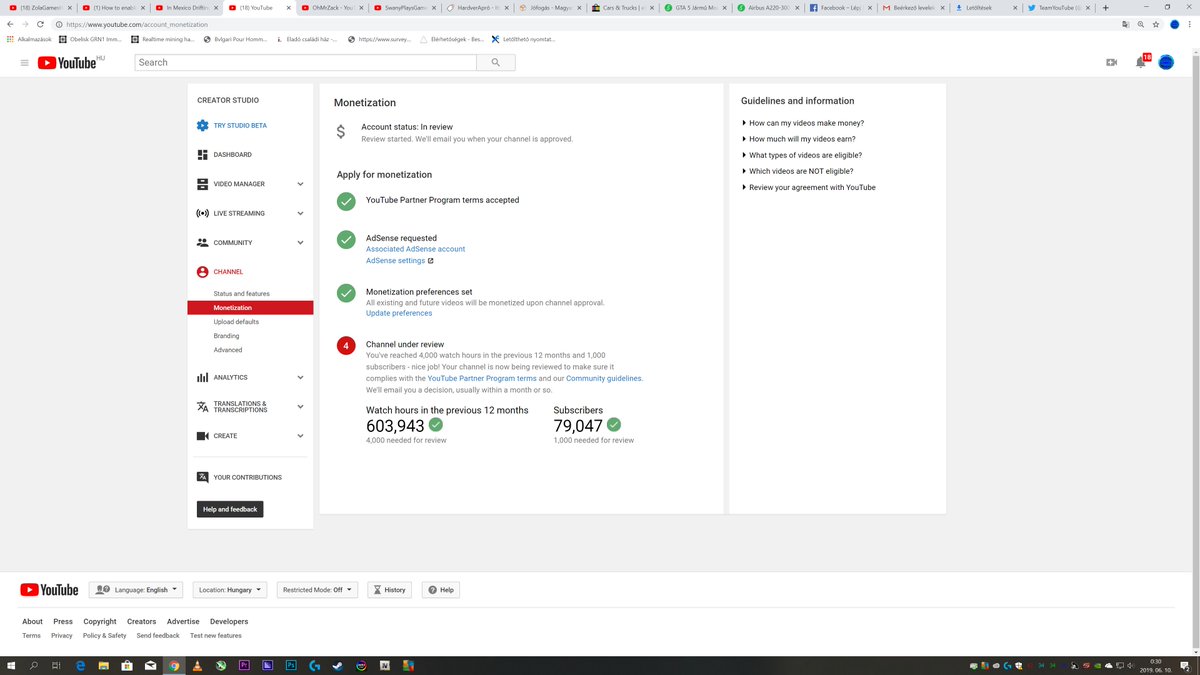Expand the Community section chevron
The image size is (1200, 675).
coord(300,242)
